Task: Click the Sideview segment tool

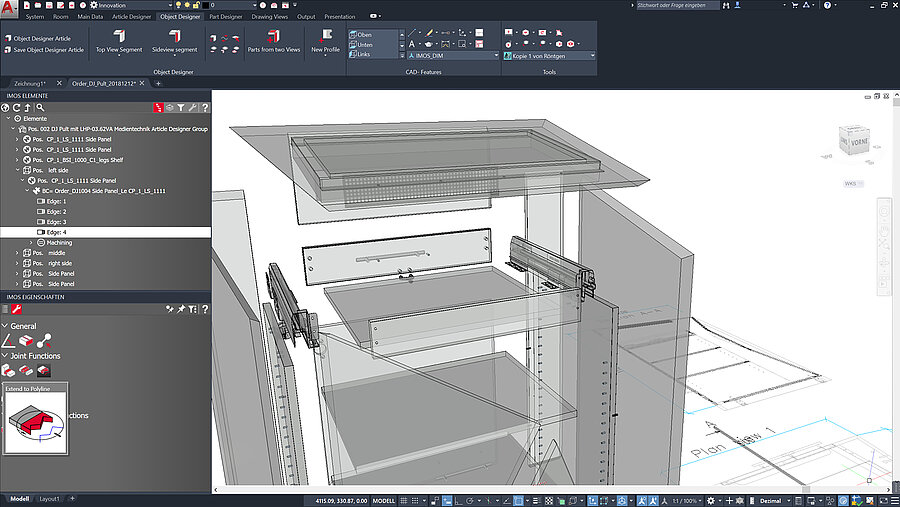Action: click(x=174, y=40)
